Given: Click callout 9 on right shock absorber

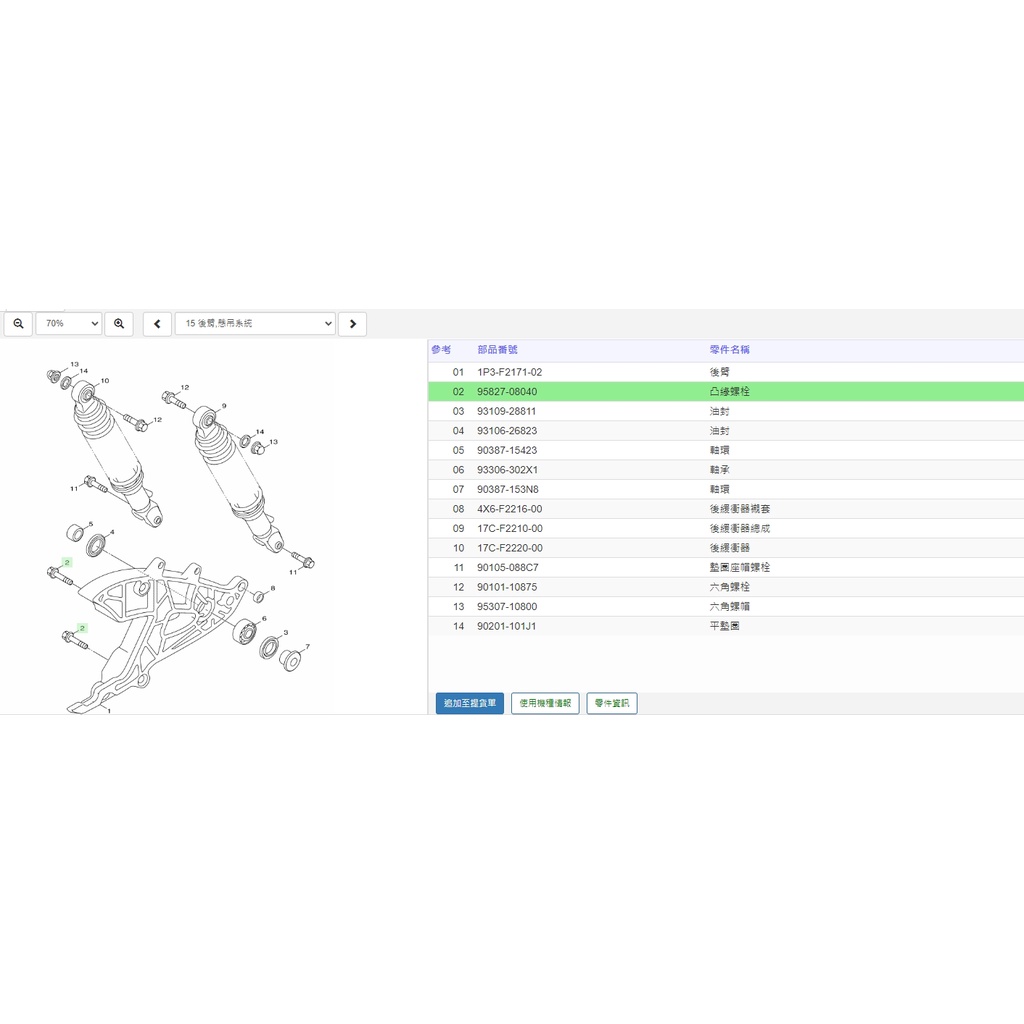Looking at the screenshot, I should click(224, 406).
